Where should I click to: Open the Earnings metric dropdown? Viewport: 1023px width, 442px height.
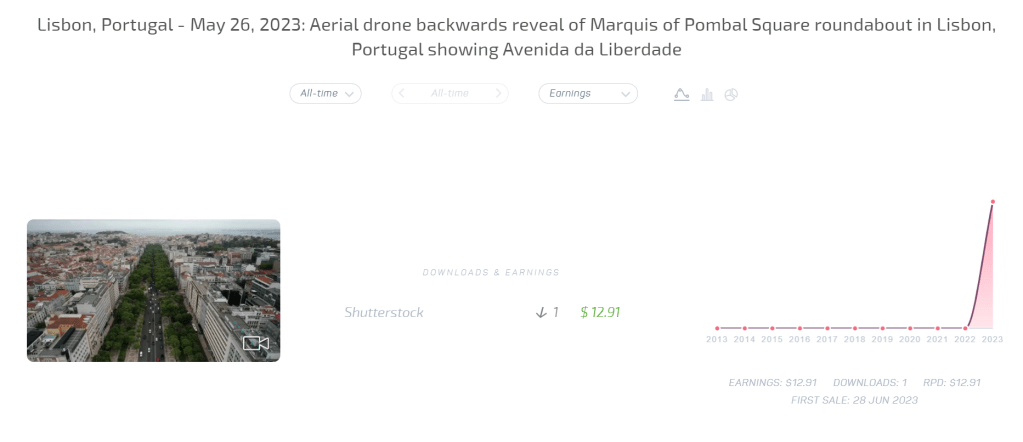click(x=587, y=93)
